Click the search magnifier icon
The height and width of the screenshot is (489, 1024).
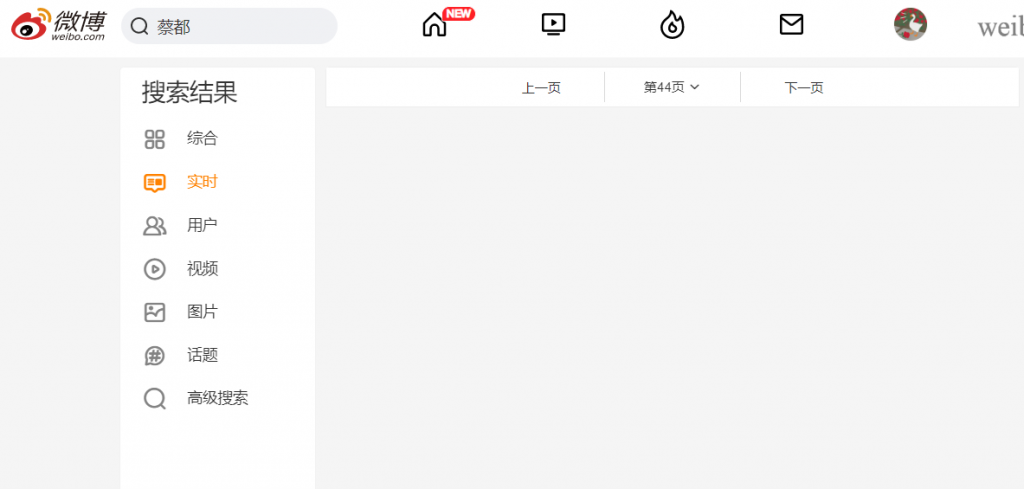point(139,26)
